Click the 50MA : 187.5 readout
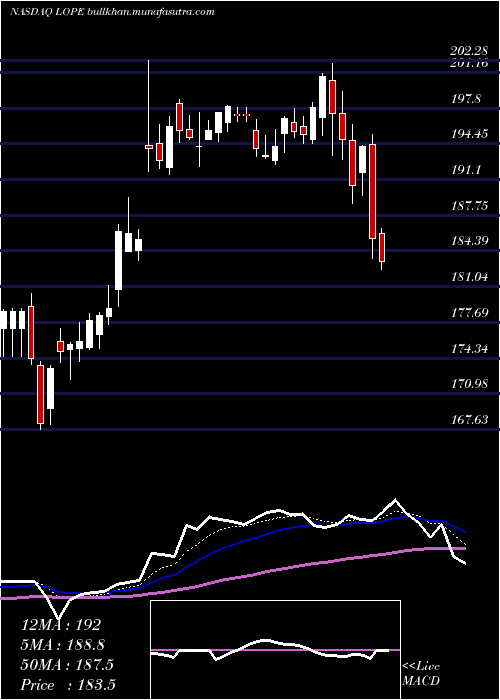Screen dimensions: 500x700 point(67,665)
